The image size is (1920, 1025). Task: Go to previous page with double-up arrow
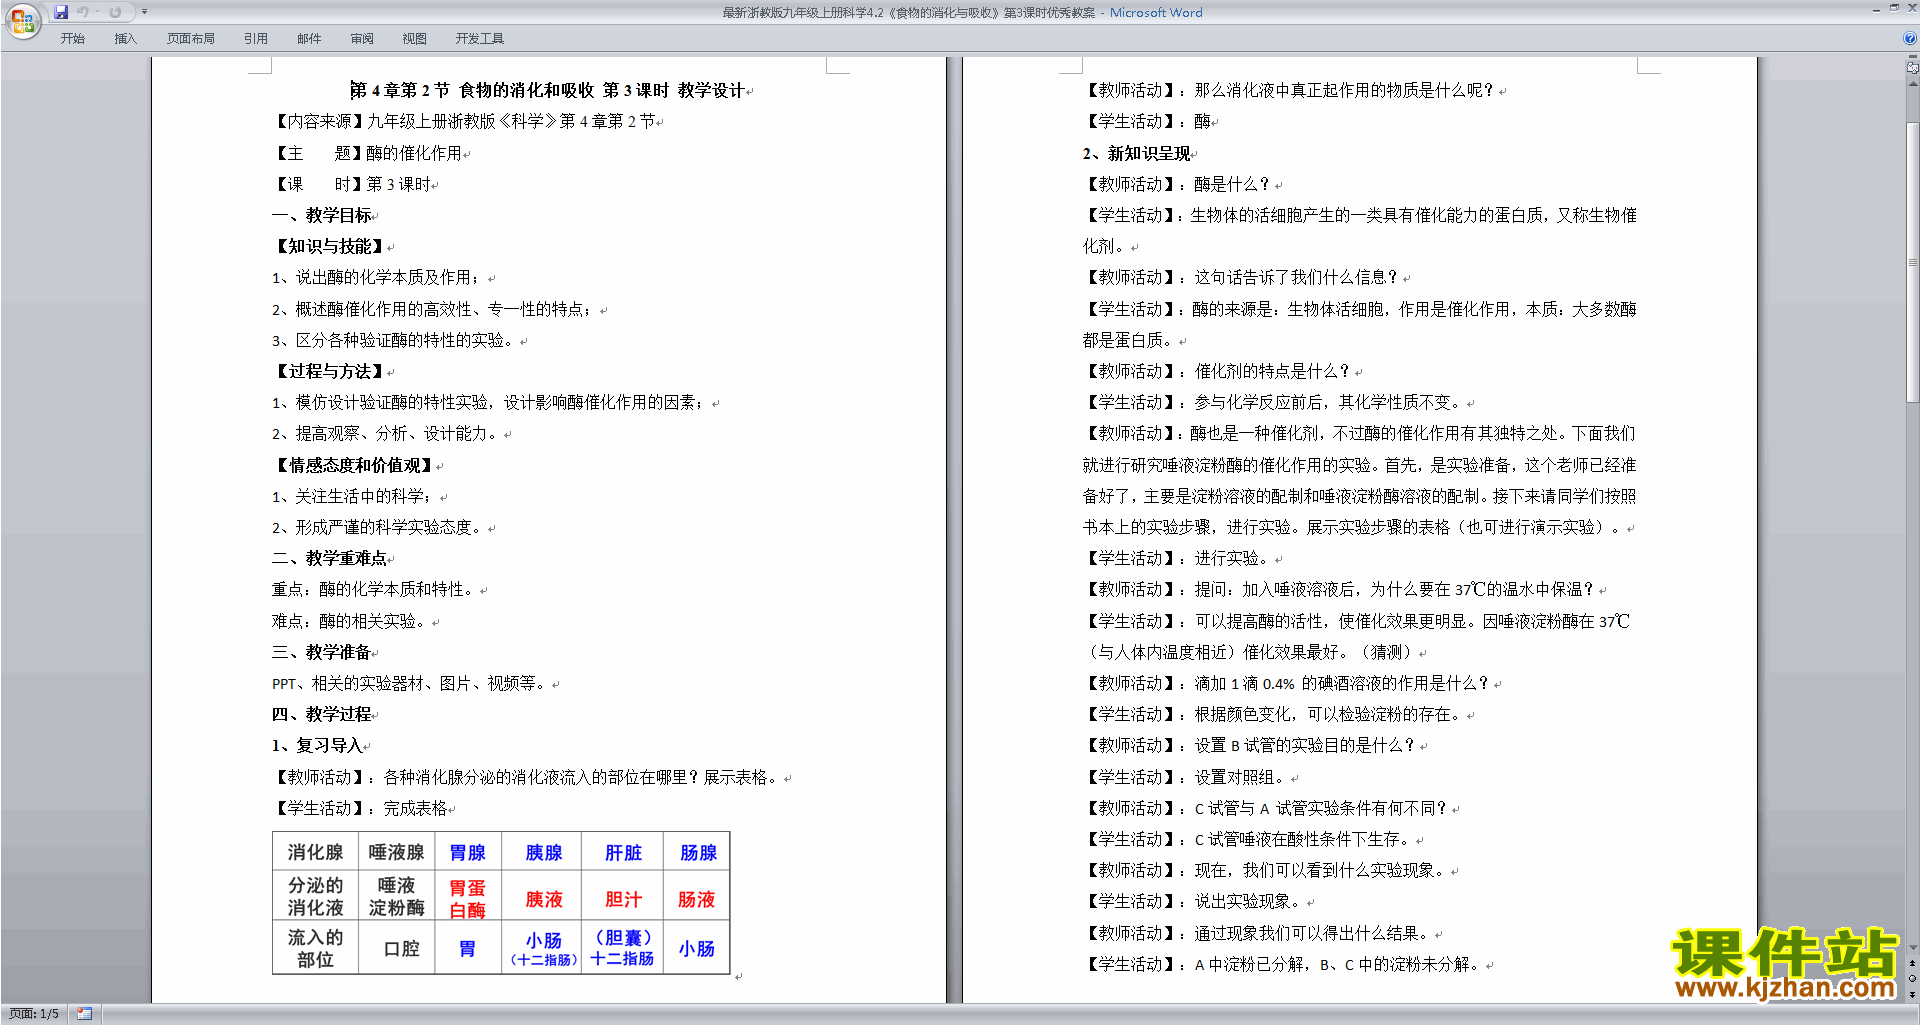point(1912,964)
